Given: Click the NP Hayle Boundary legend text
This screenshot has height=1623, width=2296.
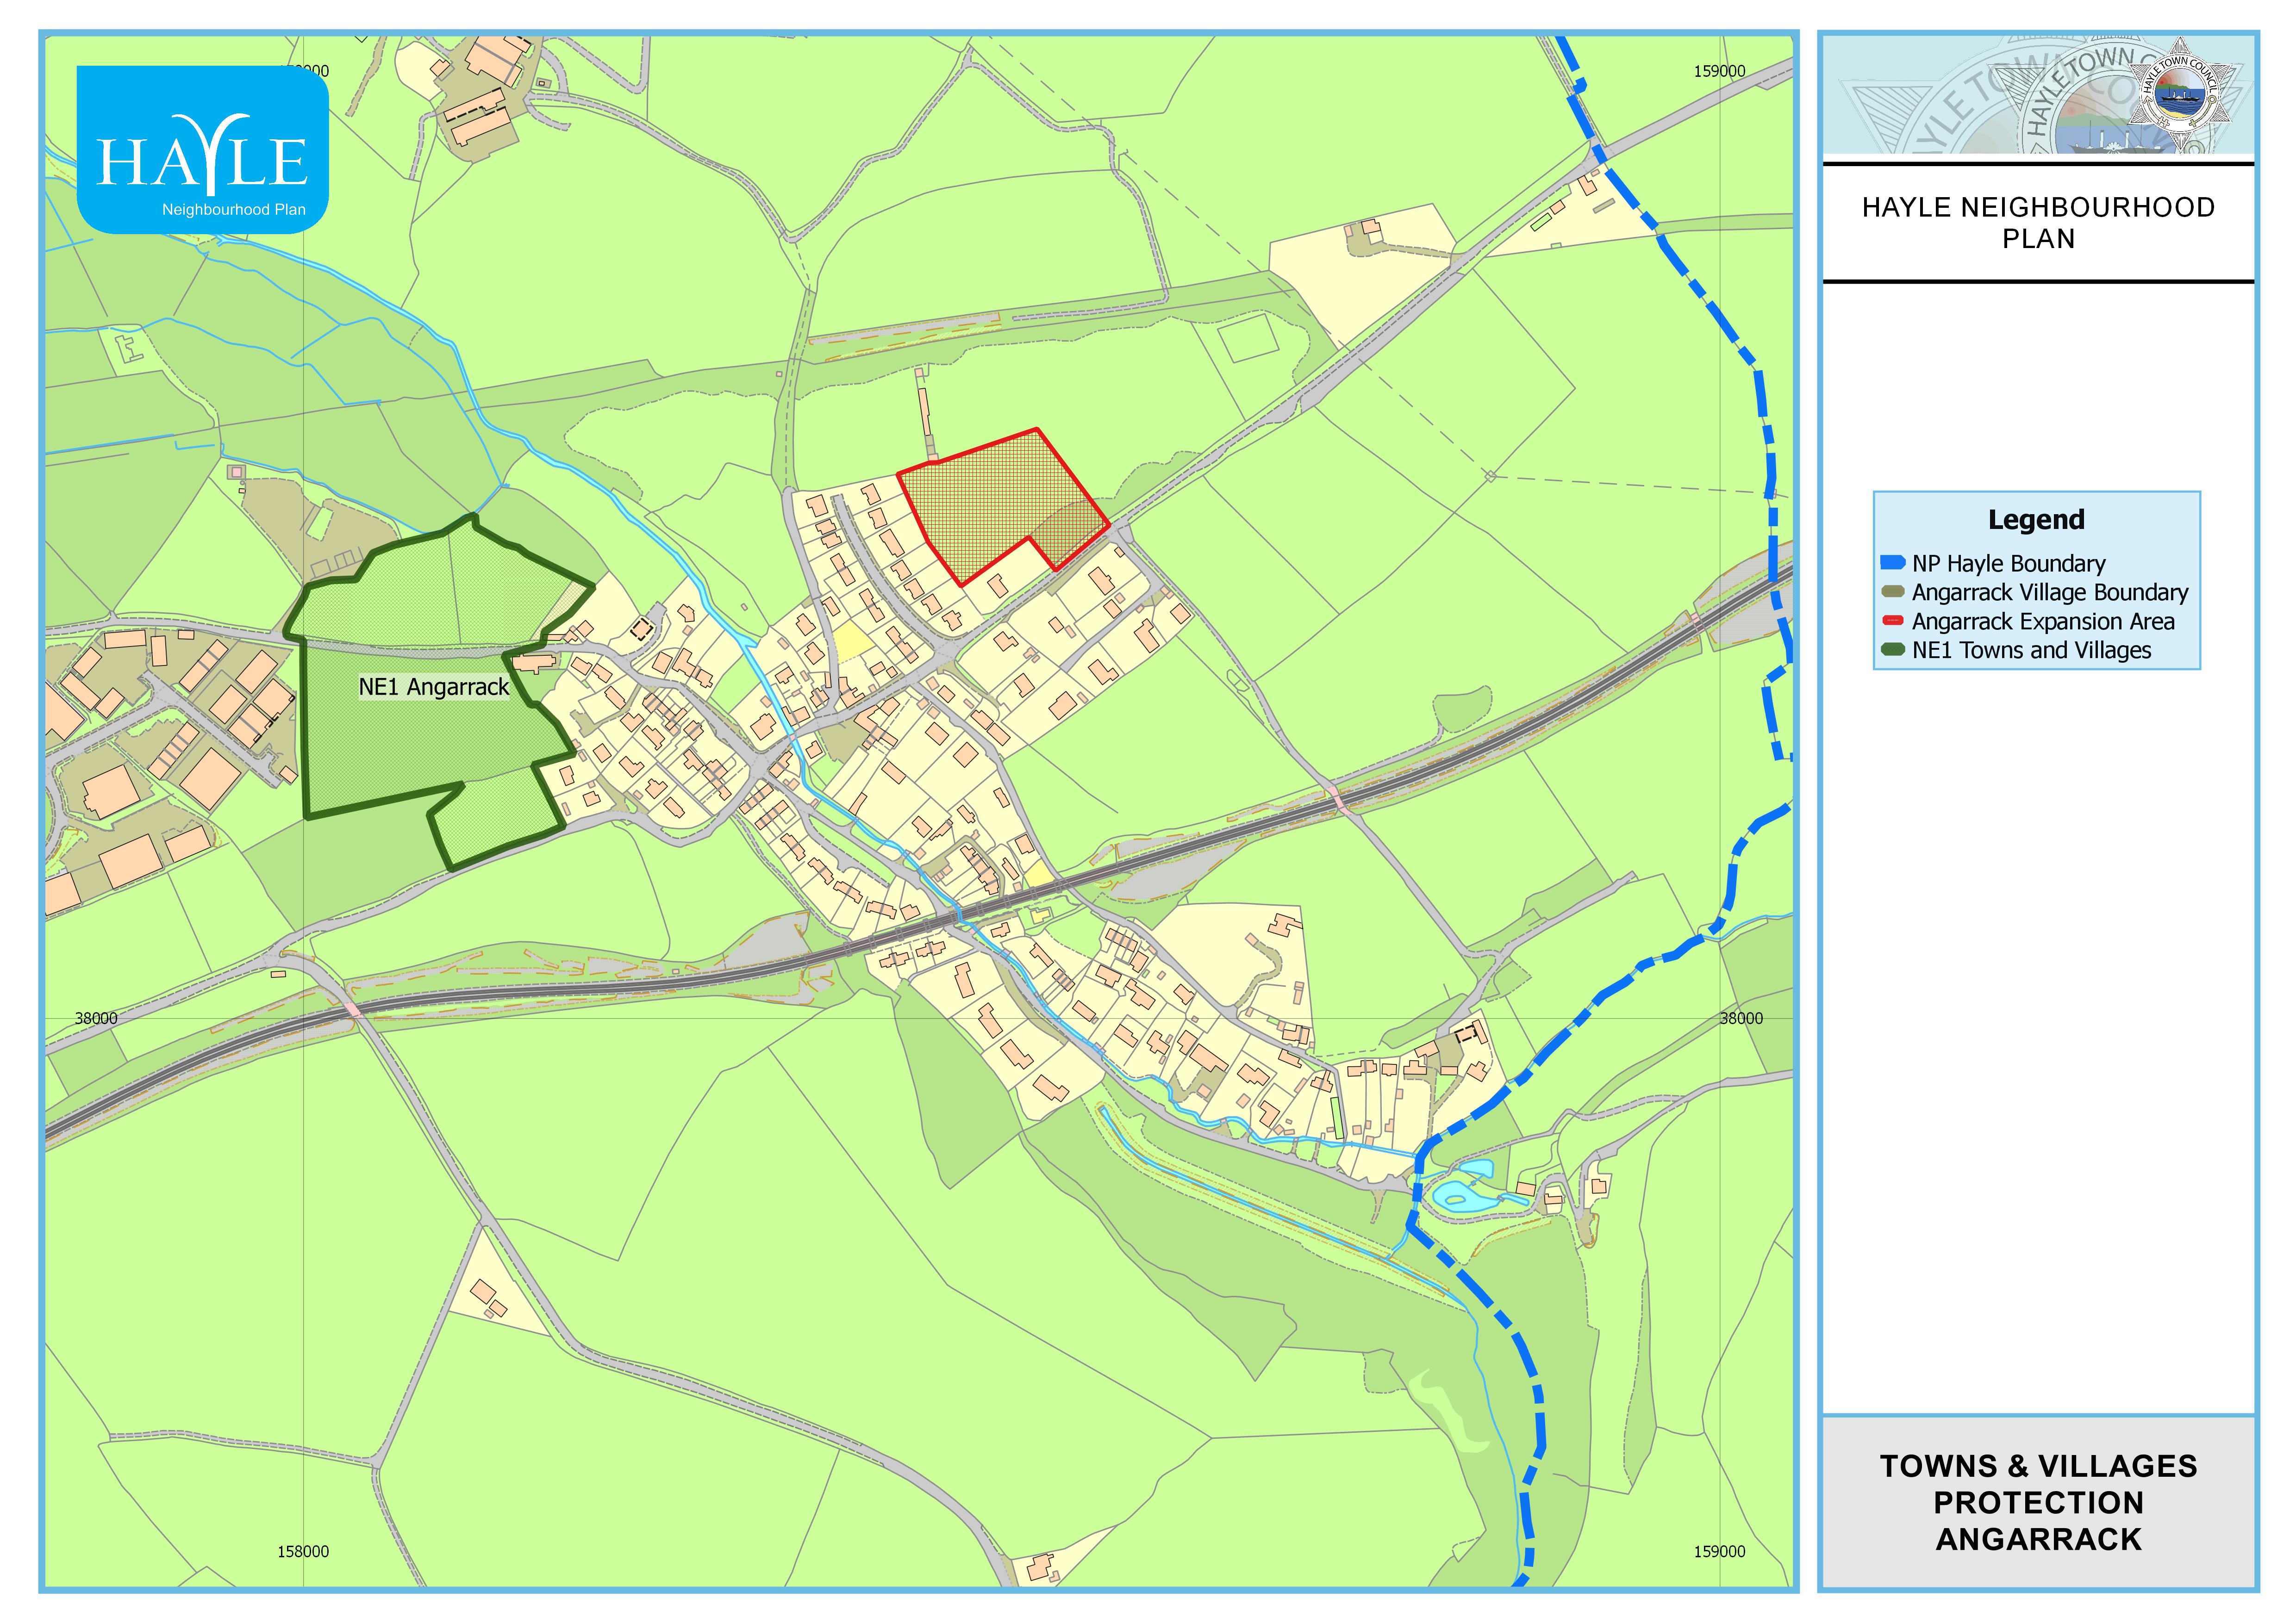Looking at the screenshot, I should (2008, 563).
